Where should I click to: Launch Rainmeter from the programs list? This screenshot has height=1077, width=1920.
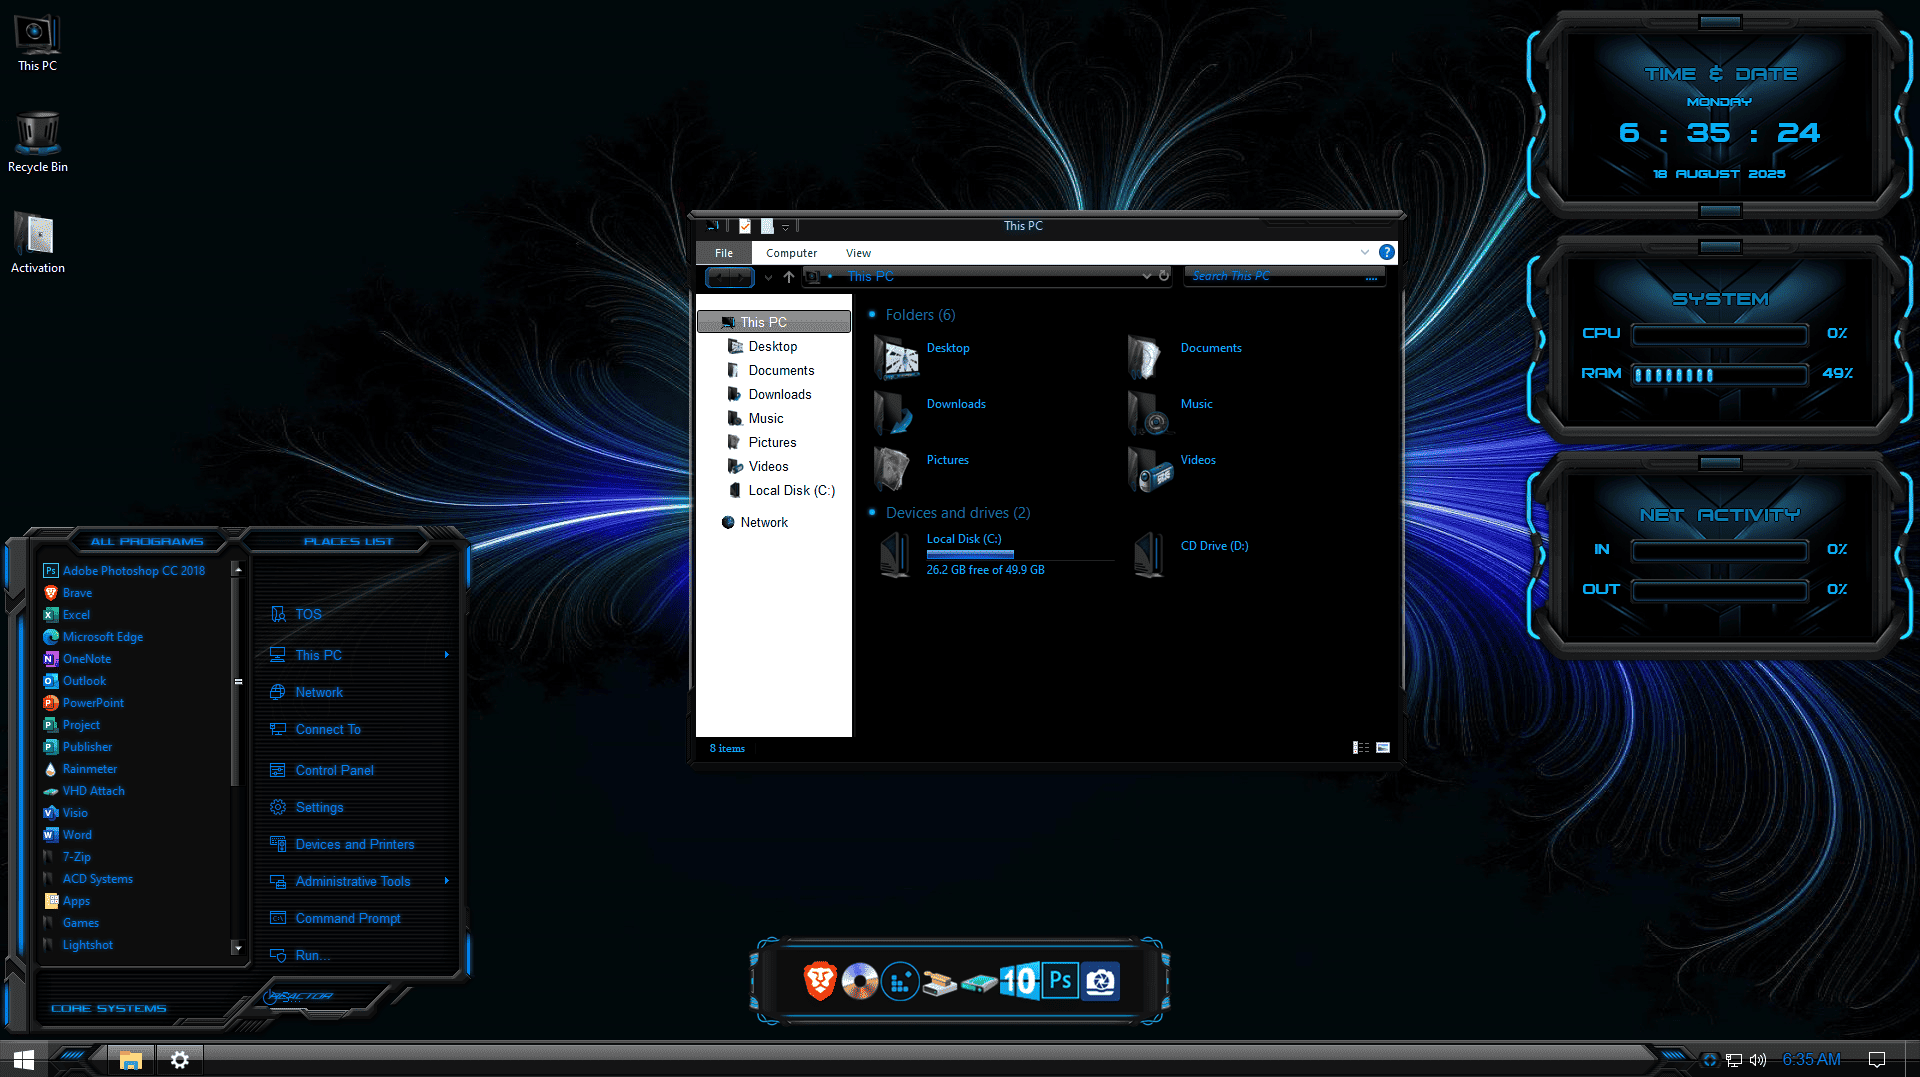(89, 769)
